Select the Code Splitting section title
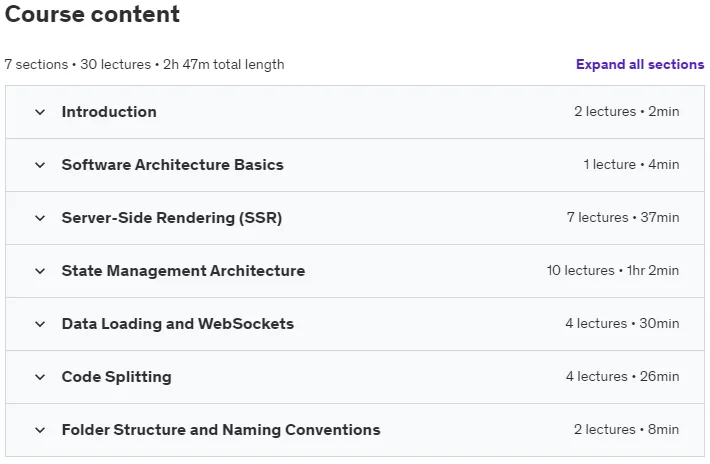Screen dimensions: 710x464 (116, 377)
